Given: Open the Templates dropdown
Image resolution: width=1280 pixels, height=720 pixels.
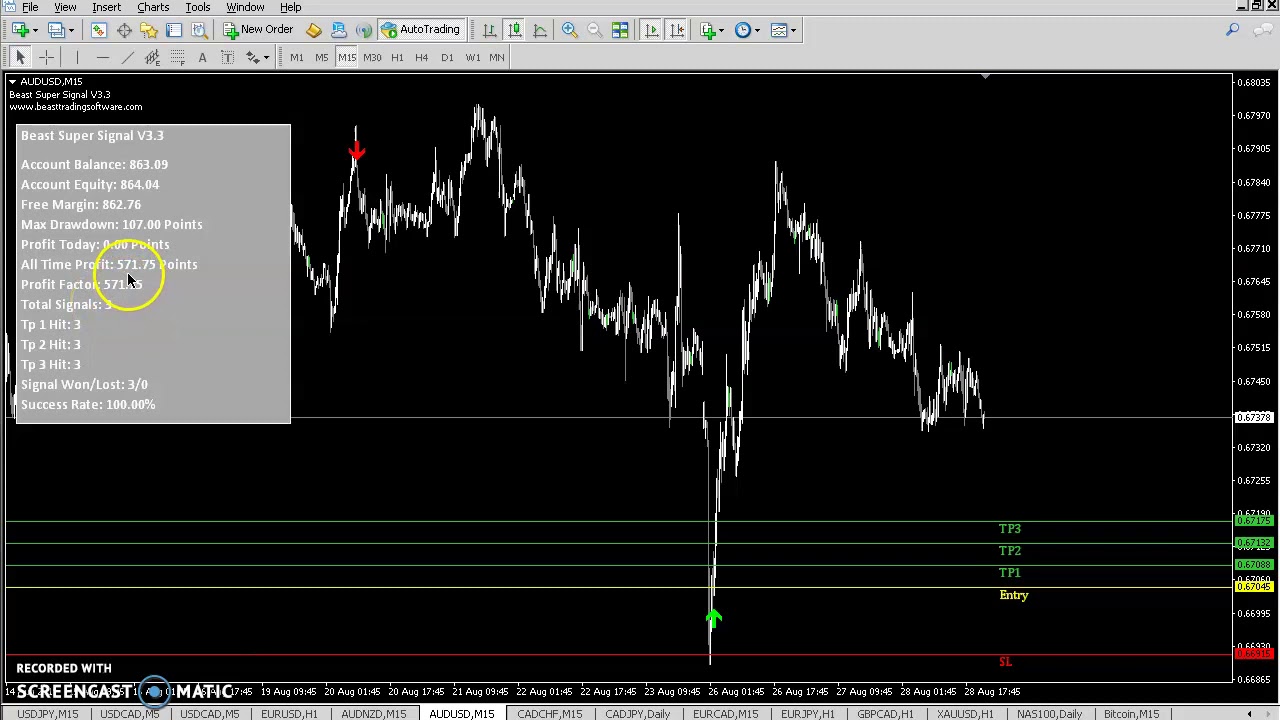Looking at the screenshot, I should [x=780, y=30].
